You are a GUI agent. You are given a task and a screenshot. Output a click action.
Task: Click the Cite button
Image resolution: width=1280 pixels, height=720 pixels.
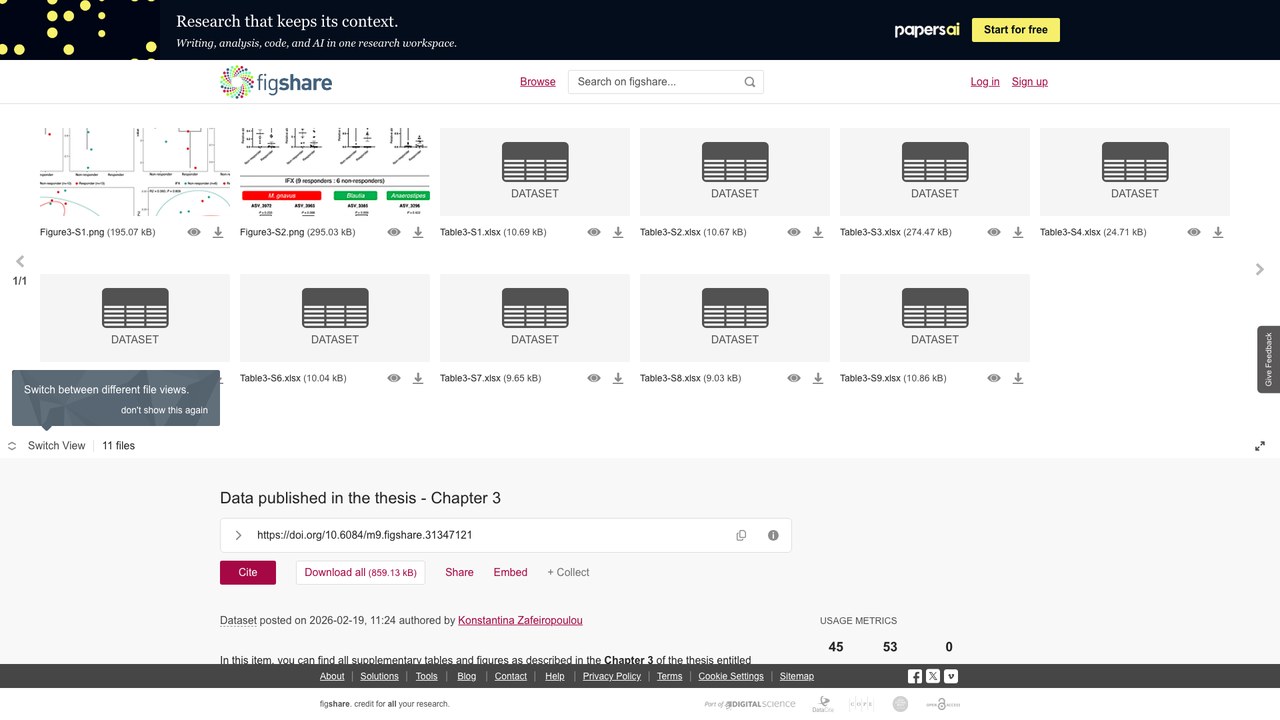[248, 572]
